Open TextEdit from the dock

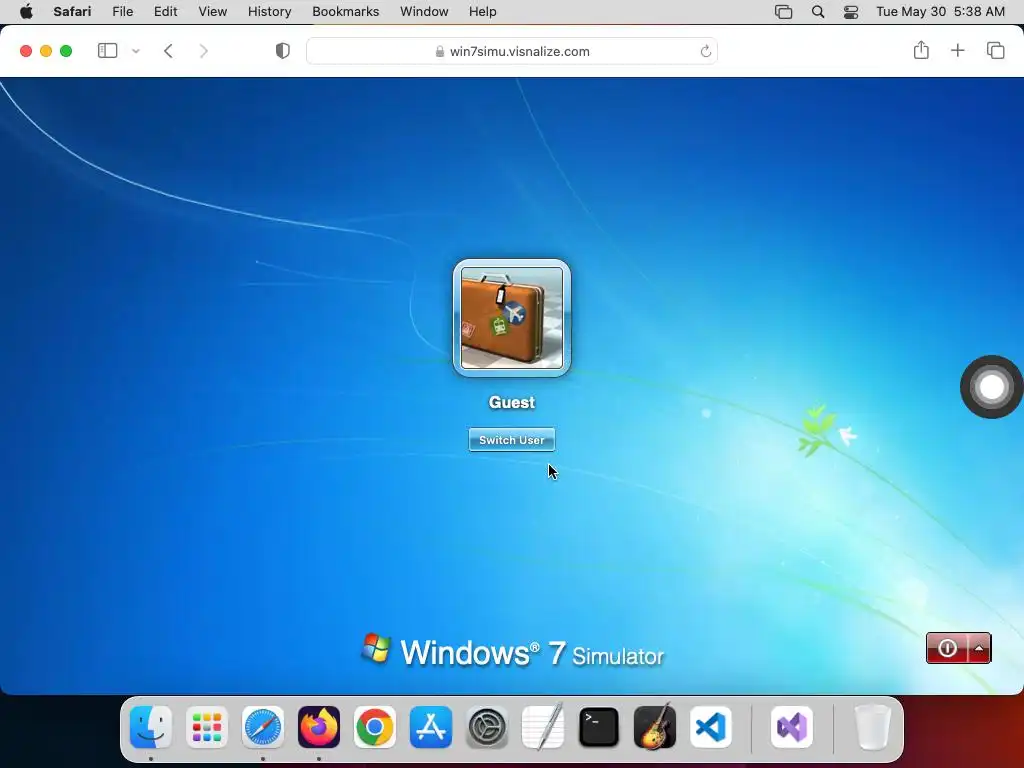(543, 727)
